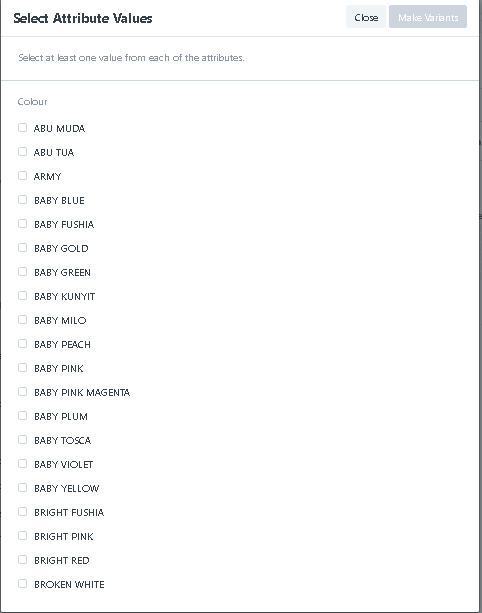The width and height of the screenshot is (482, 613).
Task: Check the ABU MUDA colour checkbox
Action: tap(22, 128)
